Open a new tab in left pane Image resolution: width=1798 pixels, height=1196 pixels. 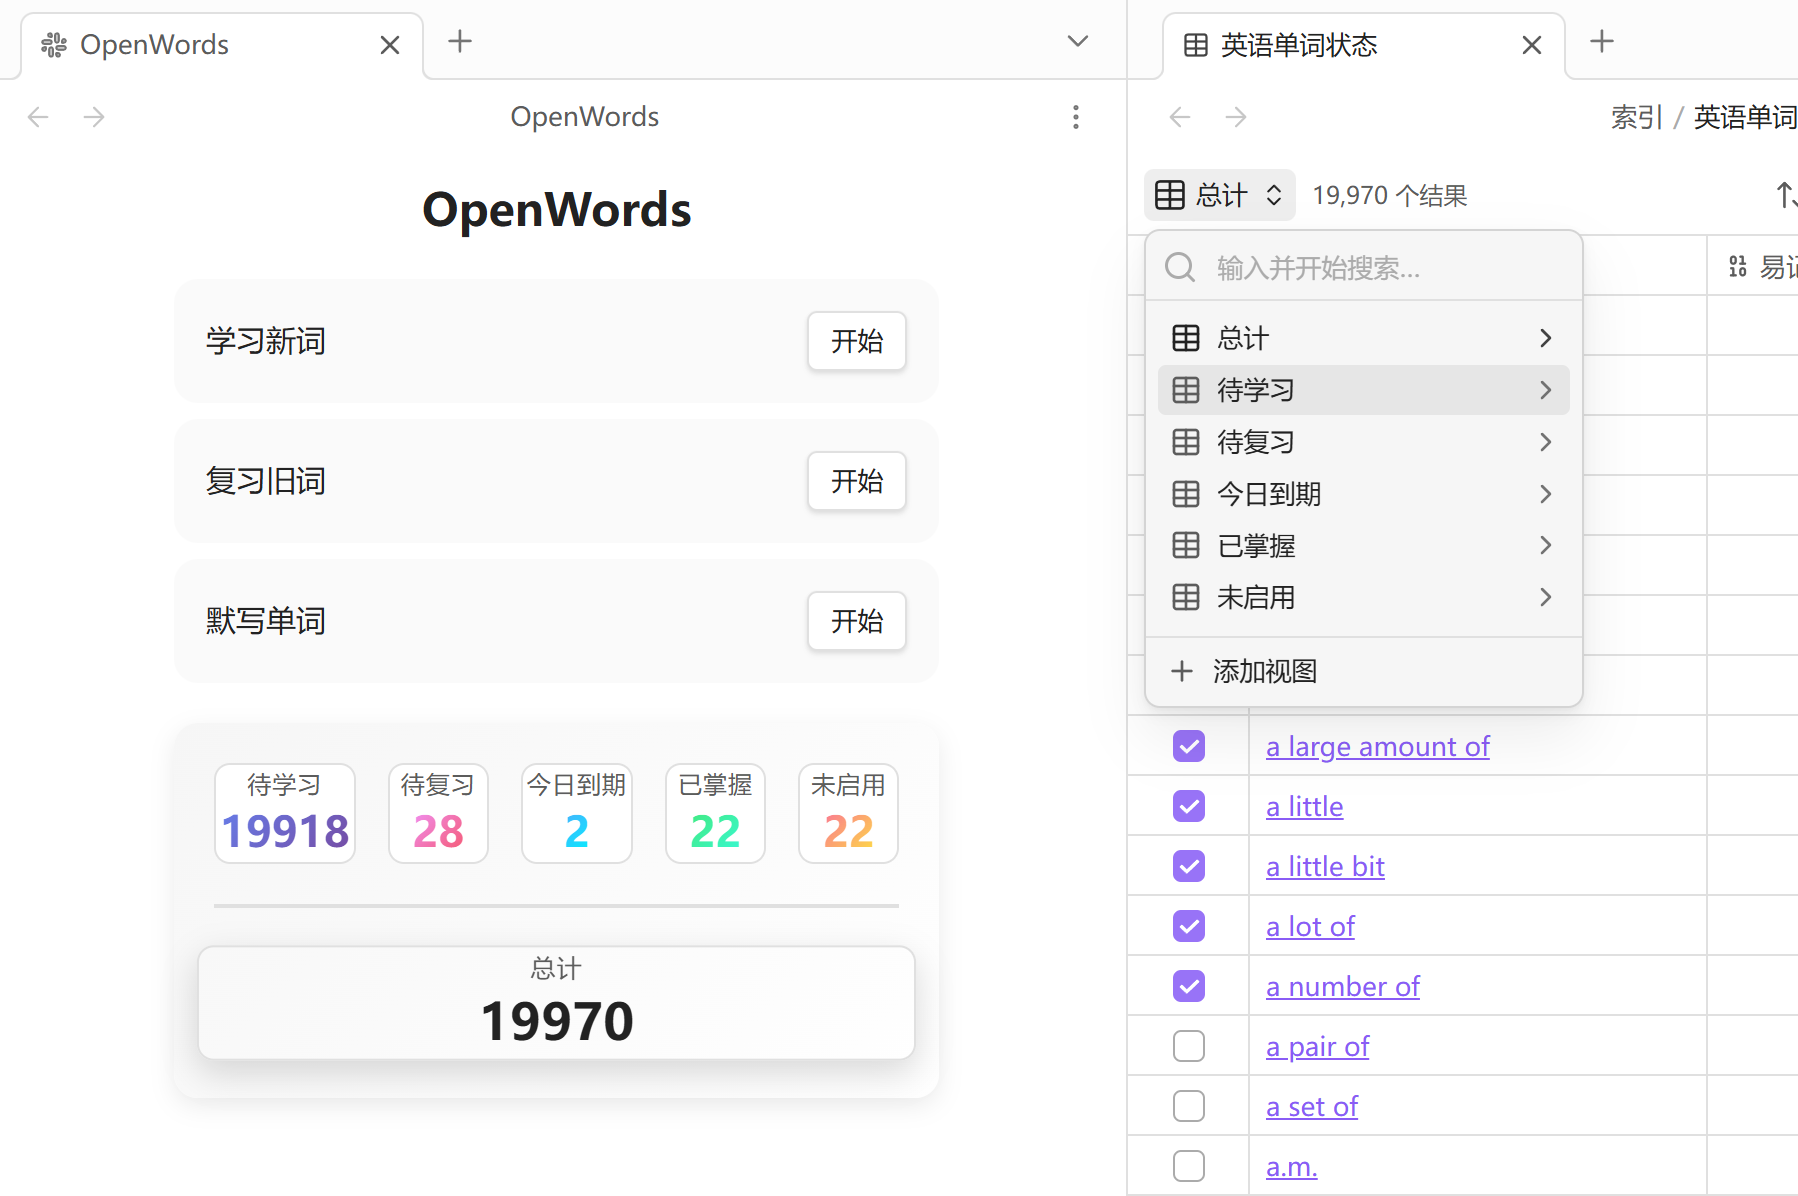tap(460, 41)
